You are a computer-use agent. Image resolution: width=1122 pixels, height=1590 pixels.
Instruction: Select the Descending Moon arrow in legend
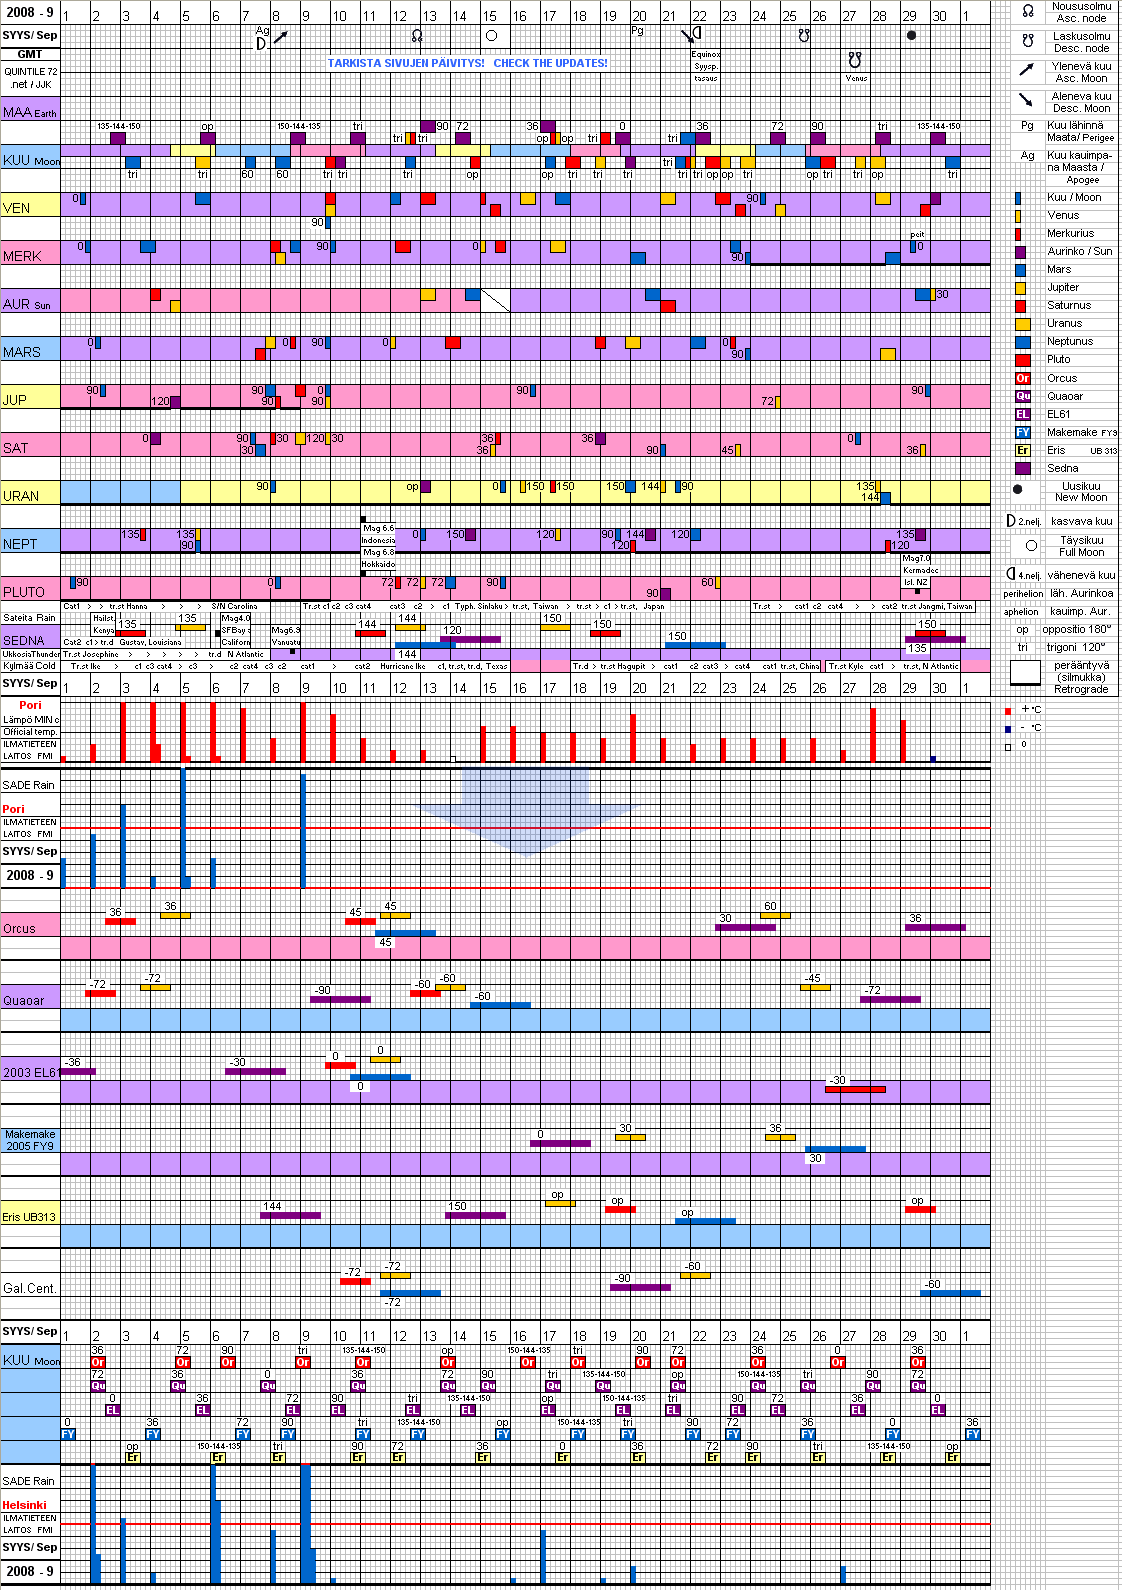click(1026, 100)
